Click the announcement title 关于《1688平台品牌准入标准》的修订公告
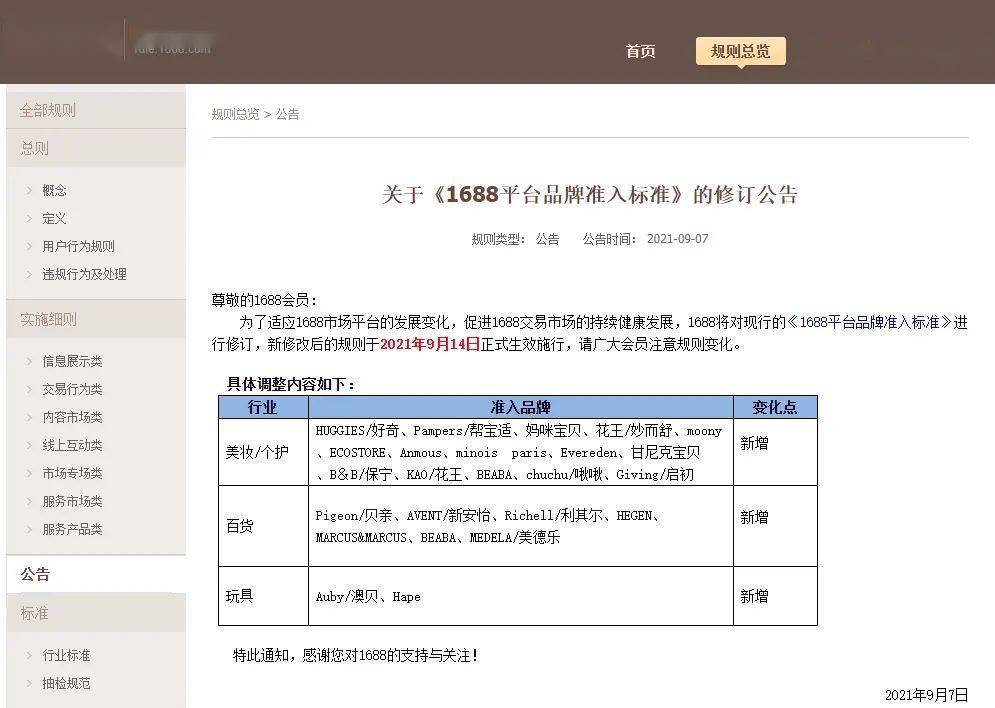Image resolution: width=995 pixels, height=708 pixels. (590, 194)
